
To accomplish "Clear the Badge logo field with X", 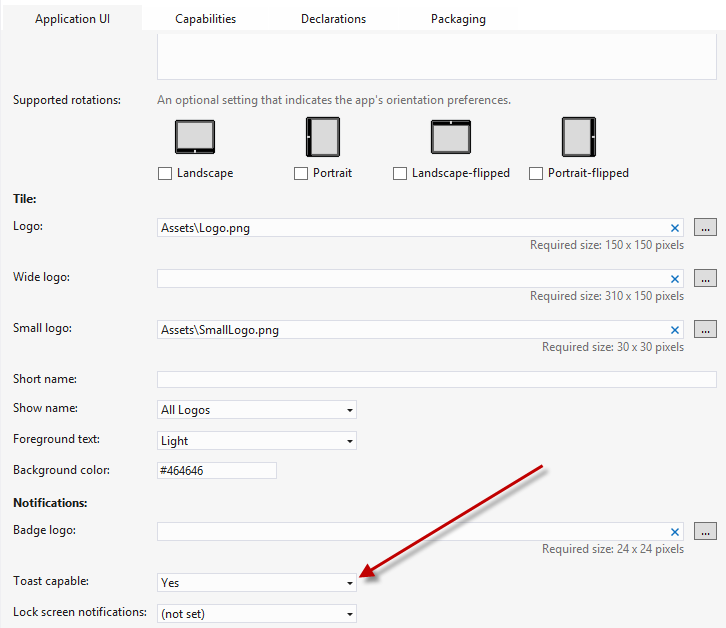I will (x=675, y=532).
